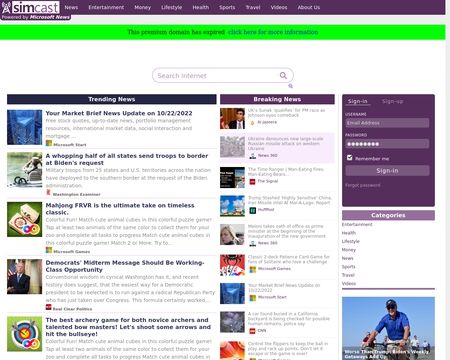Click the Sign-in button
The width and height of the screenshot is (450, 360).
tap(387, 171)
